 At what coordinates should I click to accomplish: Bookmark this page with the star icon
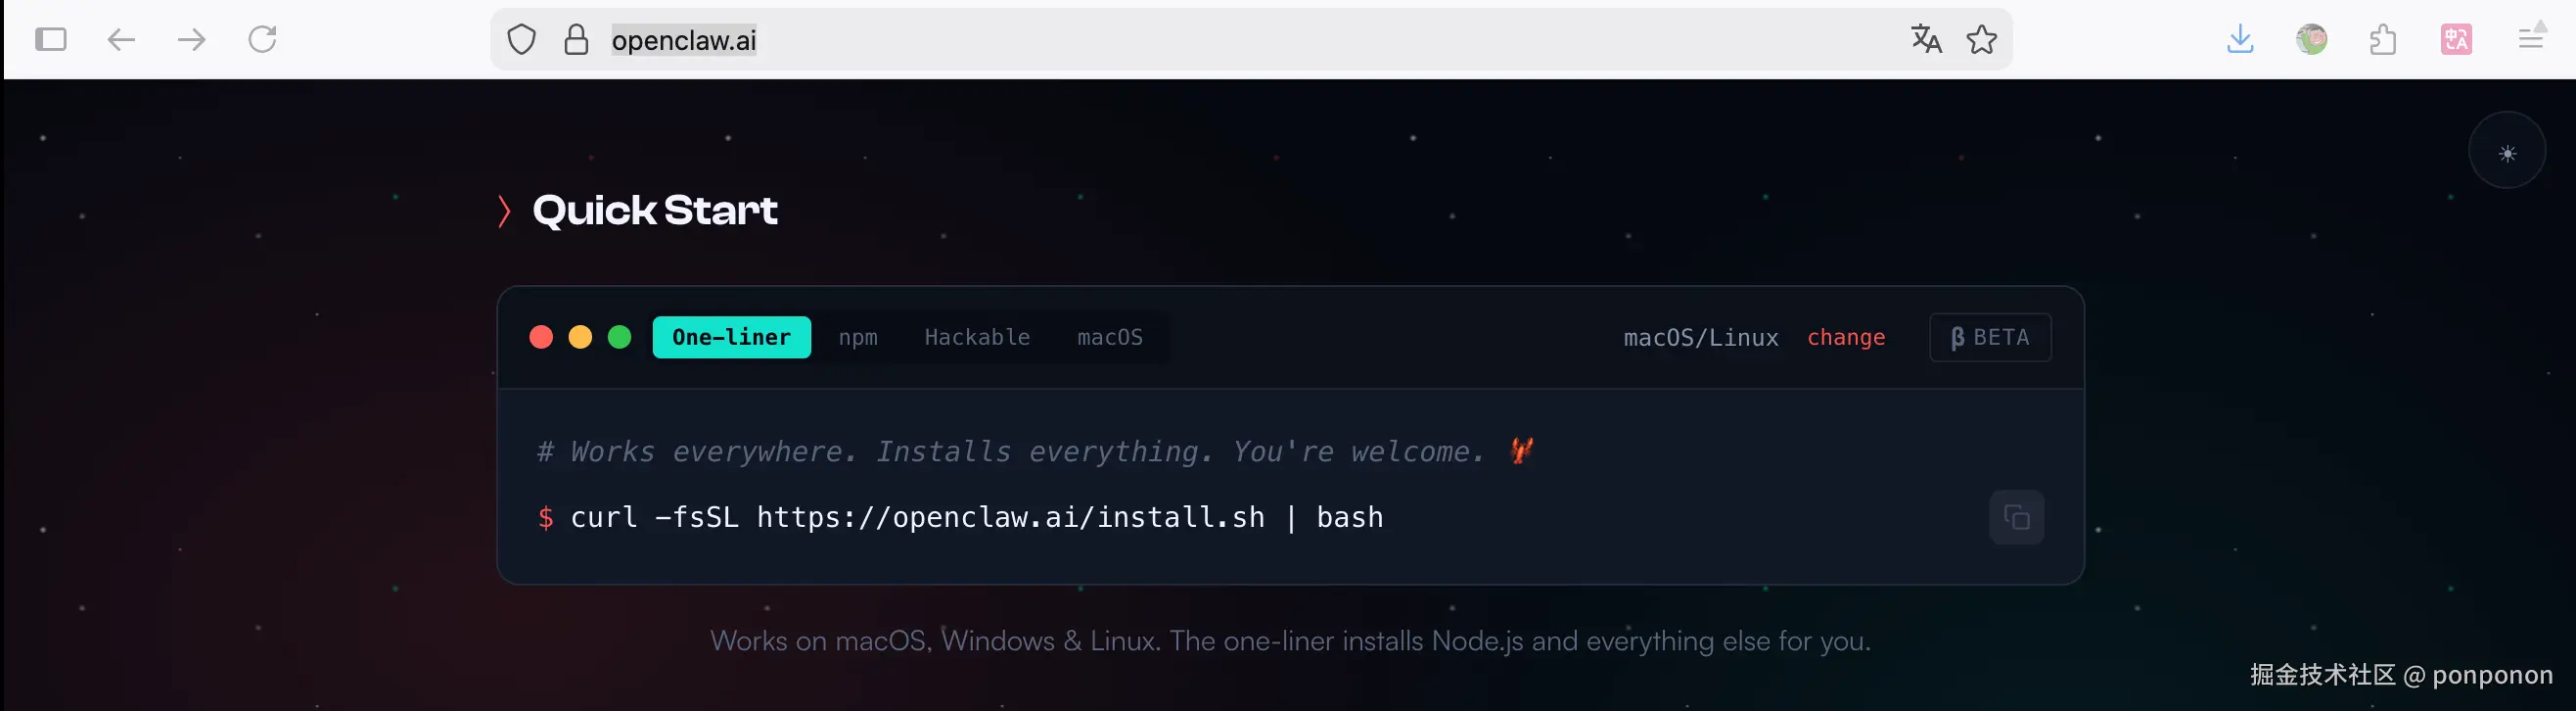point(1982,39)
